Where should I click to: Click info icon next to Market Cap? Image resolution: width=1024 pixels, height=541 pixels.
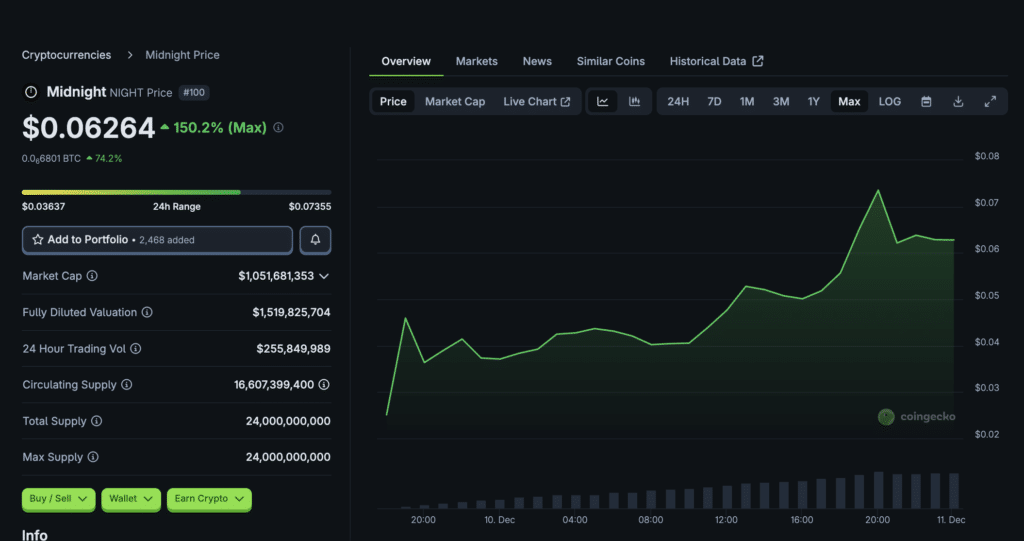[x=92, y=276]
